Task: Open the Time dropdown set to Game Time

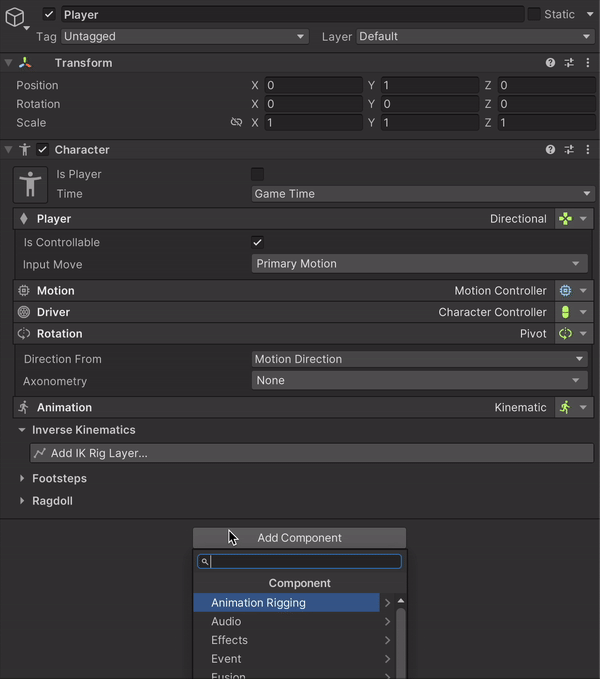Action: click(423, 194)
